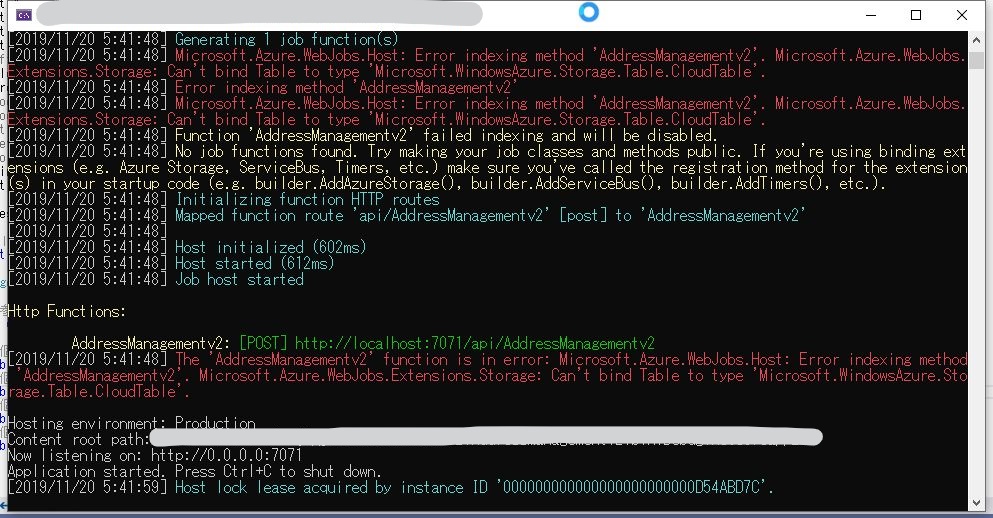The image size is (993, 518).
Task: Click 'Application started. Press Ctrl+C' line
Action: pos(194,471)
